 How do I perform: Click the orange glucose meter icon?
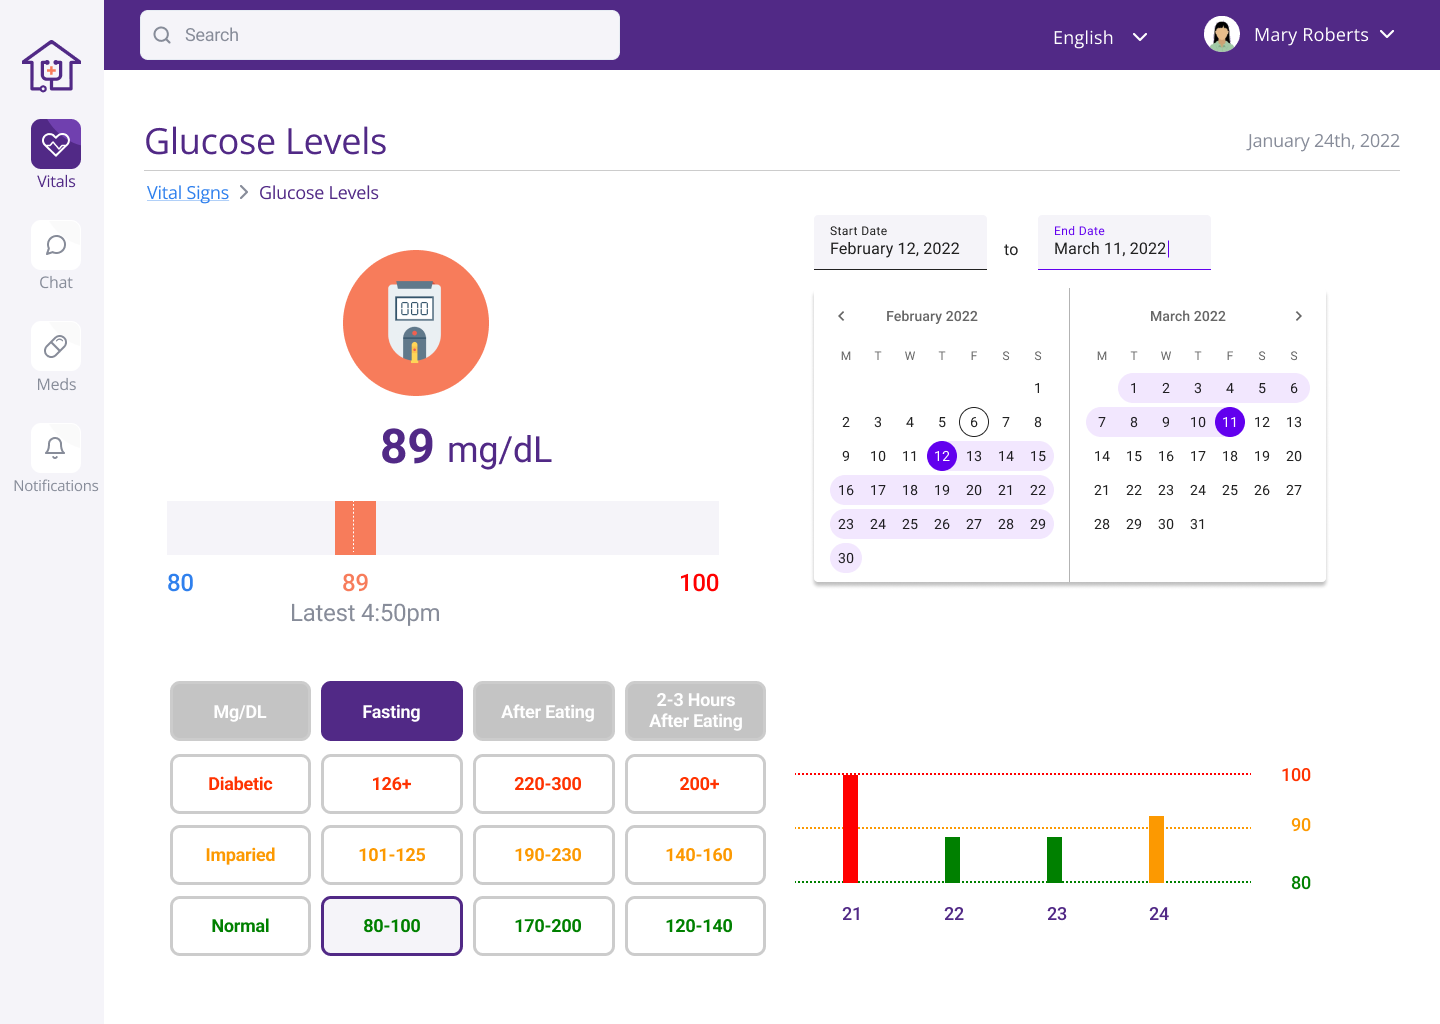pyautogui.click(x=416, y=323)
